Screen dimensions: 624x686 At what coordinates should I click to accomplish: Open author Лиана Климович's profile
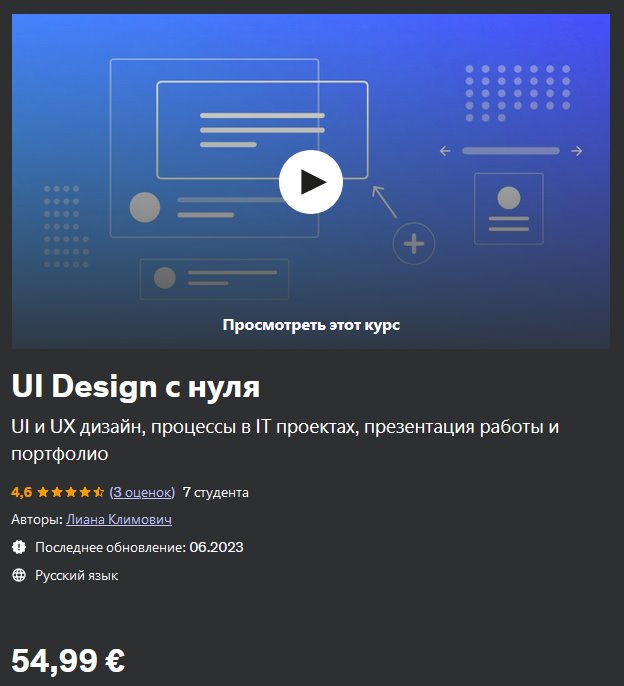click(x=119, y=519)
